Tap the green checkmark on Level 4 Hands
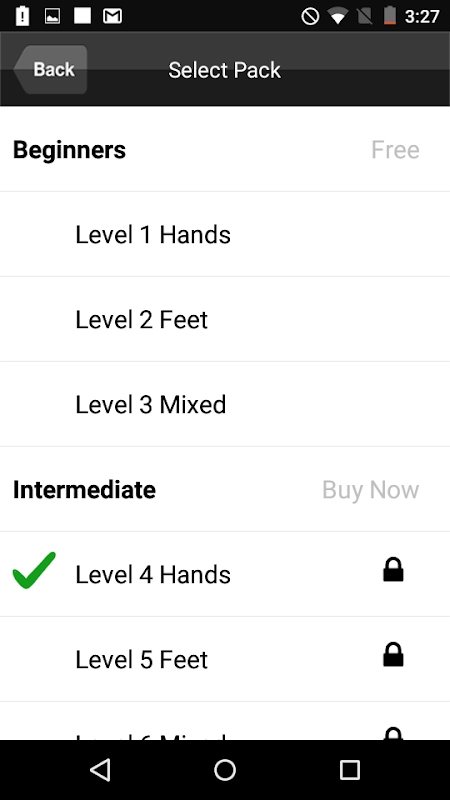Screen dimensions: 450x800 tap(34, 570)
